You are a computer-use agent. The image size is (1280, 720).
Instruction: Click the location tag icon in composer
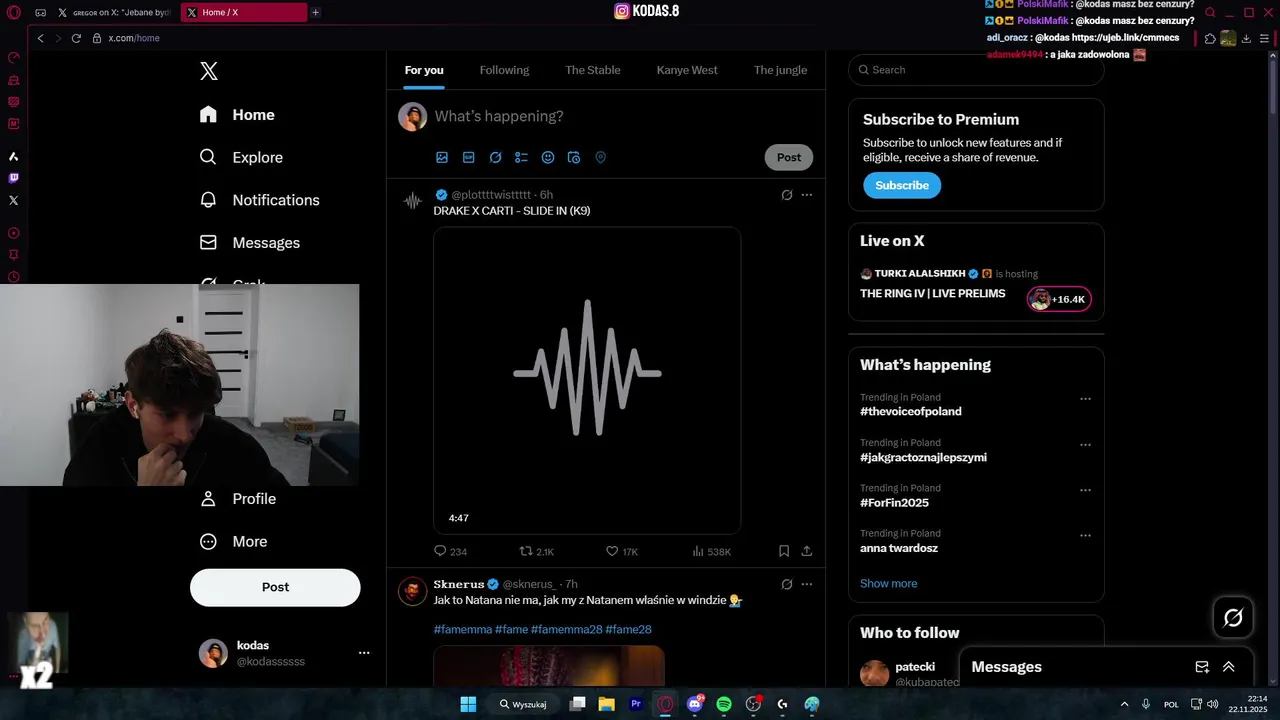click(x=601, y=157)
